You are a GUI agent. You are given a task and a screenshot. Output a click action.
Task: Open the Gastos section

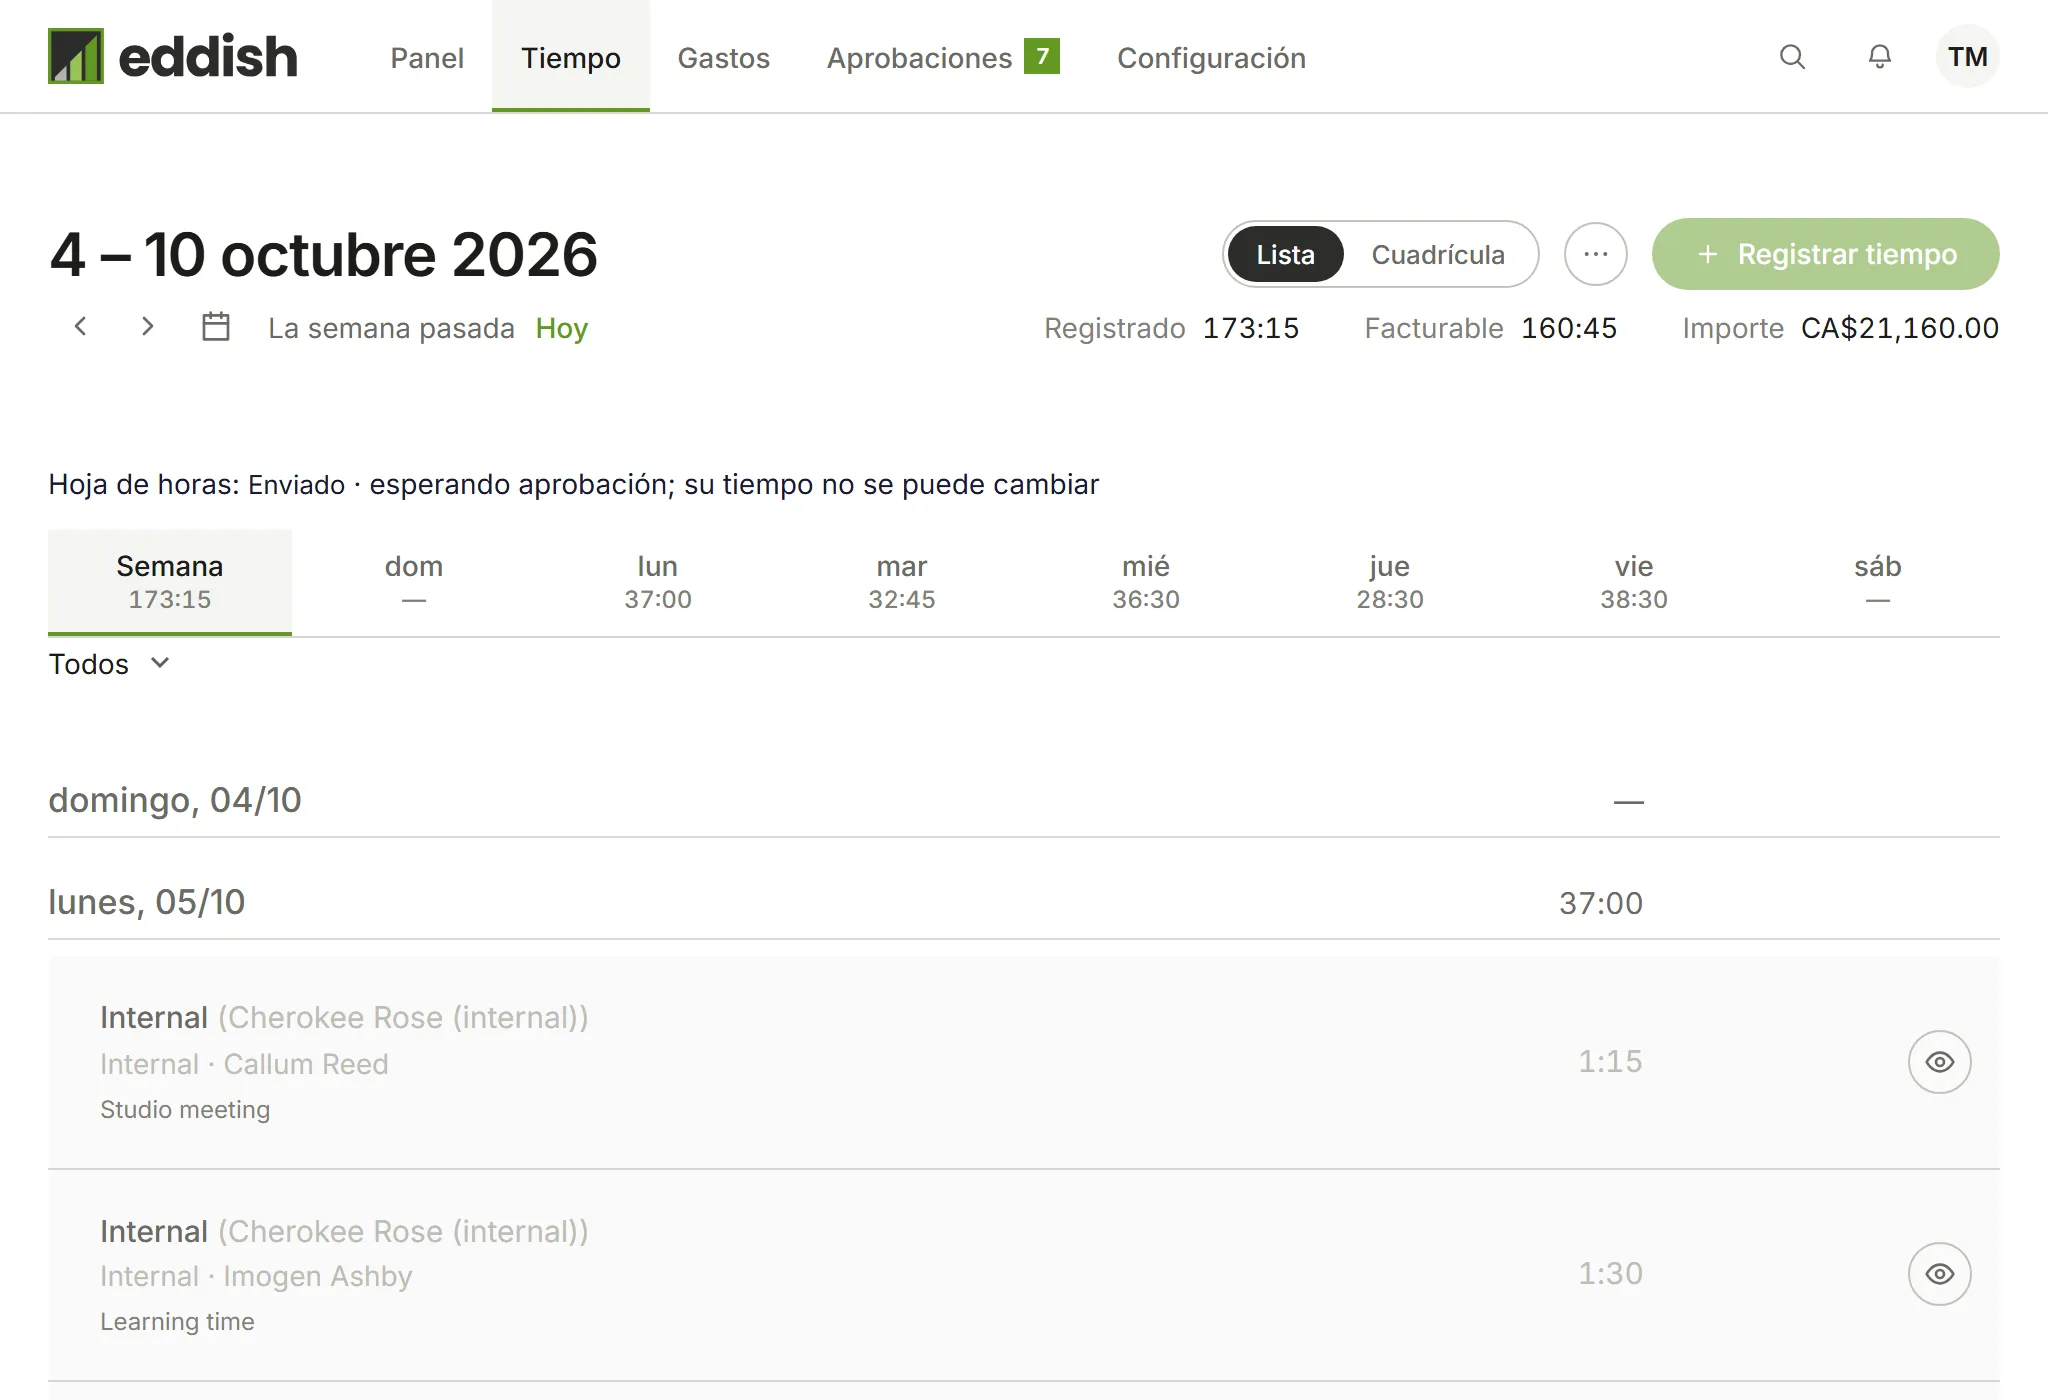pos(724,57)
